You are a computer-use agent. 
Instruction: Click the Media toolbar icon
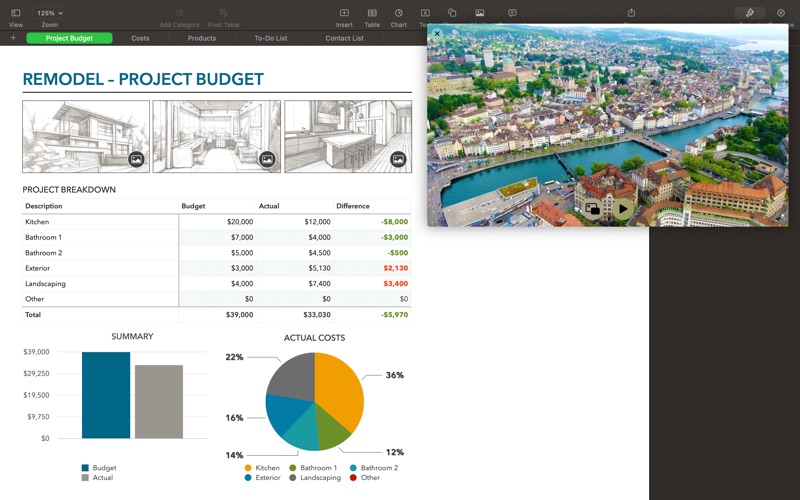[x=480, y=13]
